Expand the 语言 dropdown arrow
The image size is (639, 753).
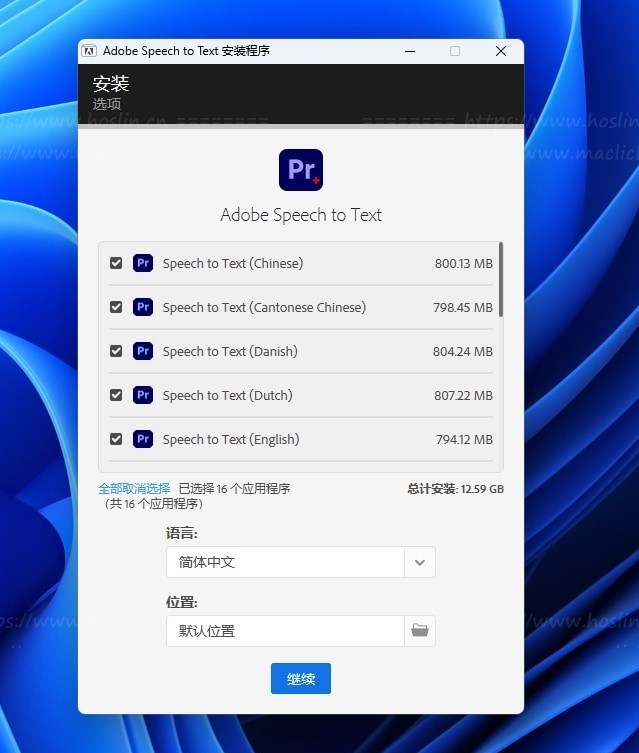pyautogui.click(x=420, y=562)
